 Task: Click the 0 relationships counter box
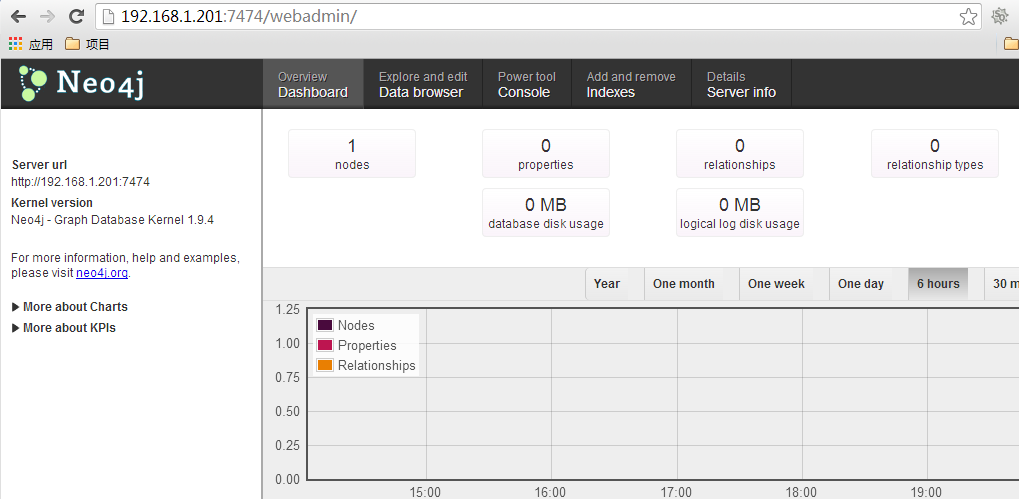(x=740, y=153)
